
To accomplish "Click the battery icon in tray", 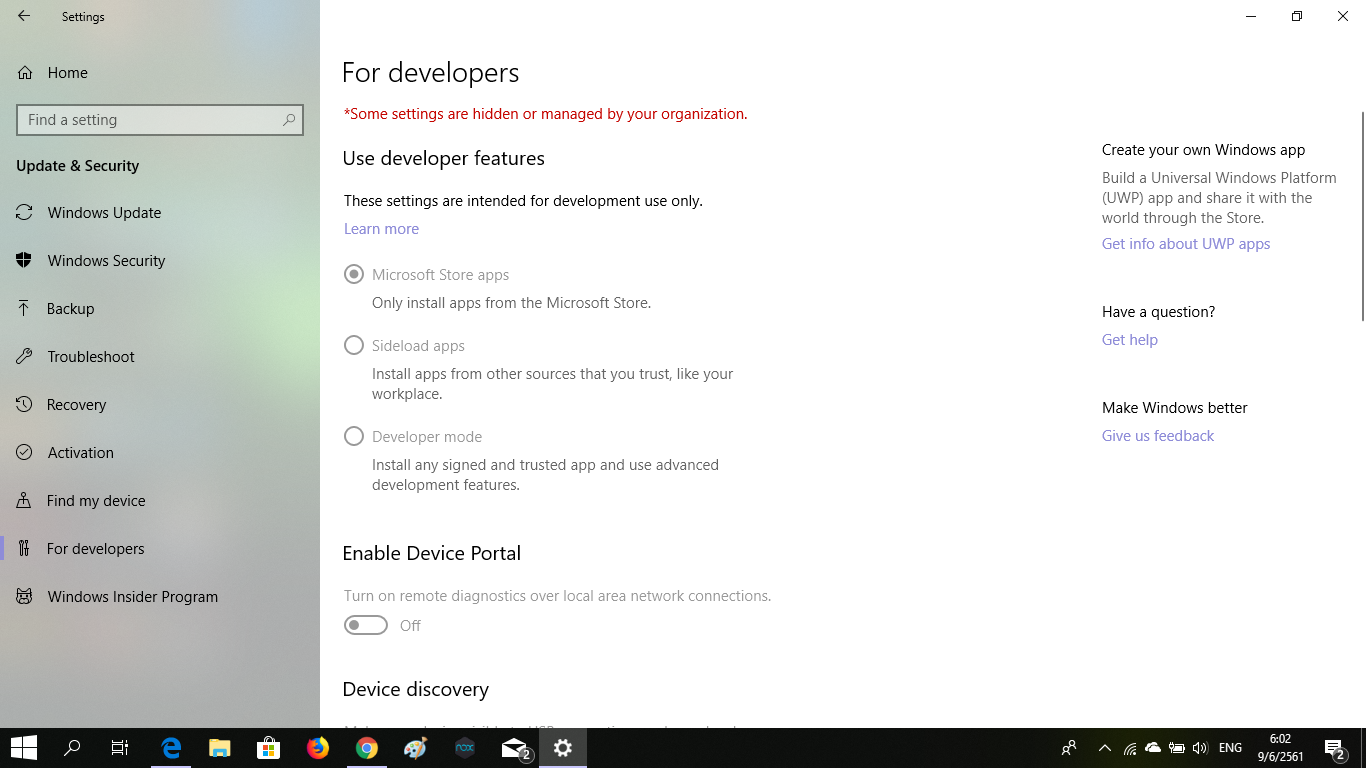I will point(1177,748).
